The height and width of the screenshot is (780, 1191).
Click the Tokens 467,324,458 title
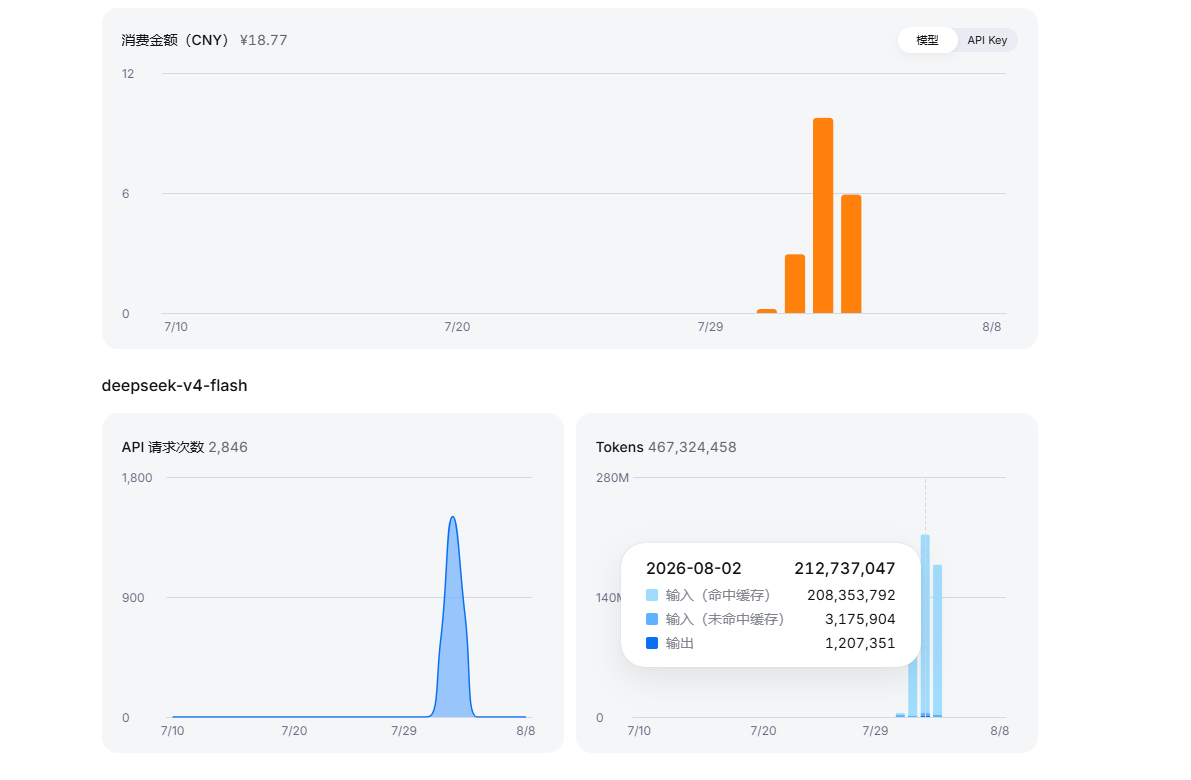(665, 447)
